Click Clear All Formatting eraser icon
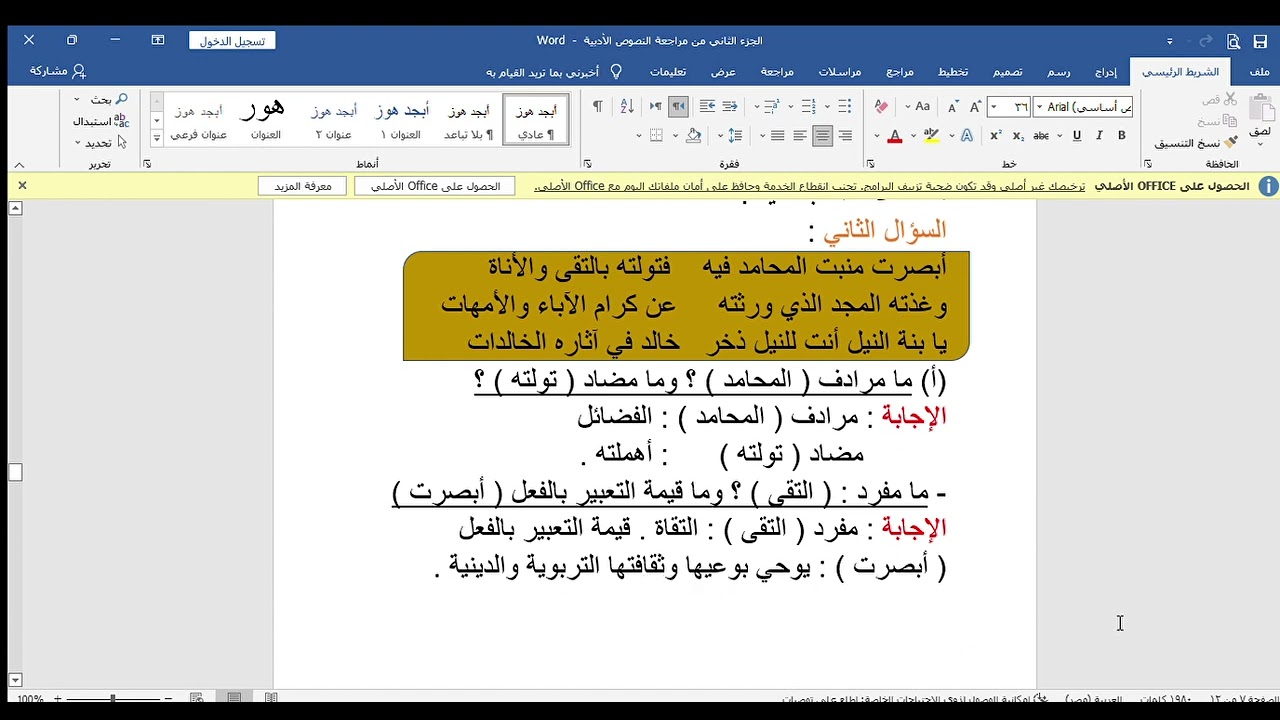 pos(881,106)
